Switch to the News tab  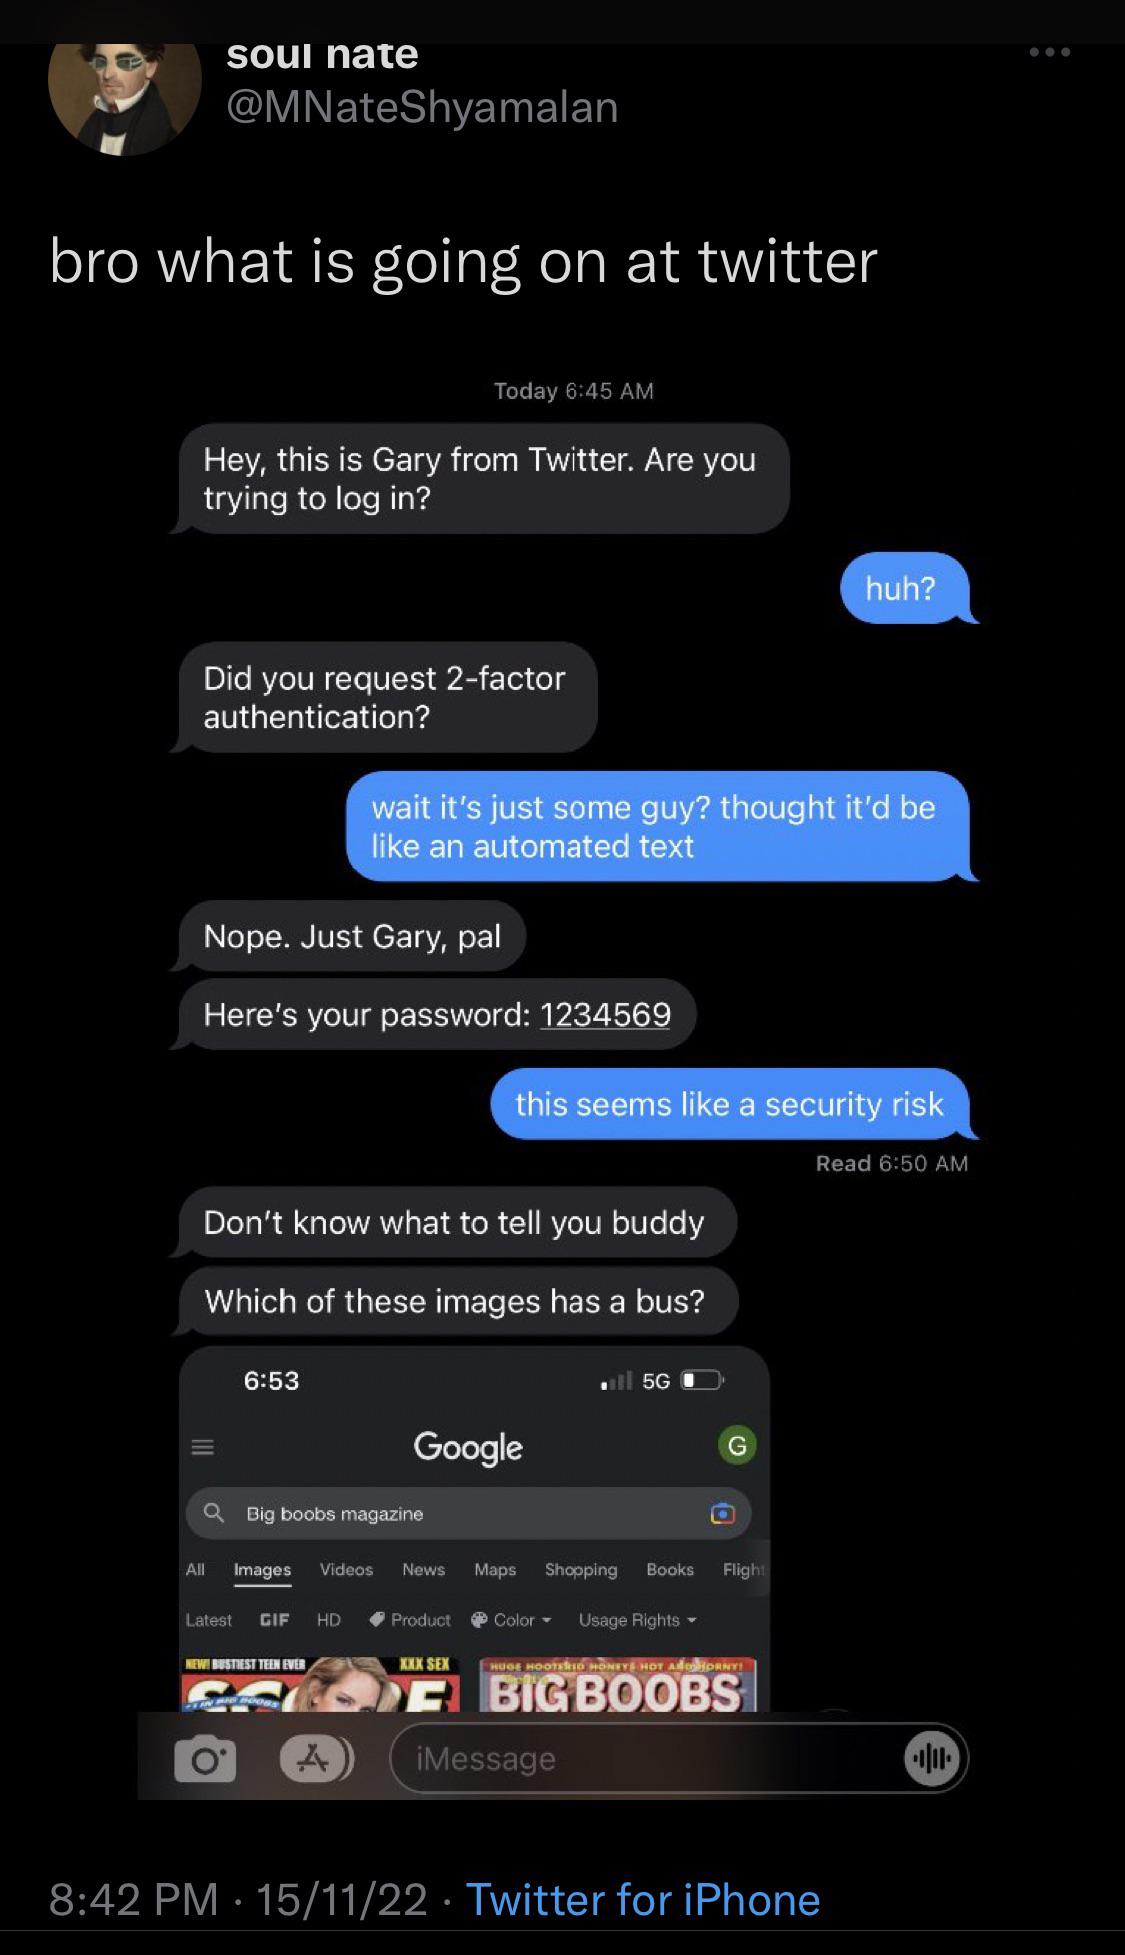[x=423, y=1570]
